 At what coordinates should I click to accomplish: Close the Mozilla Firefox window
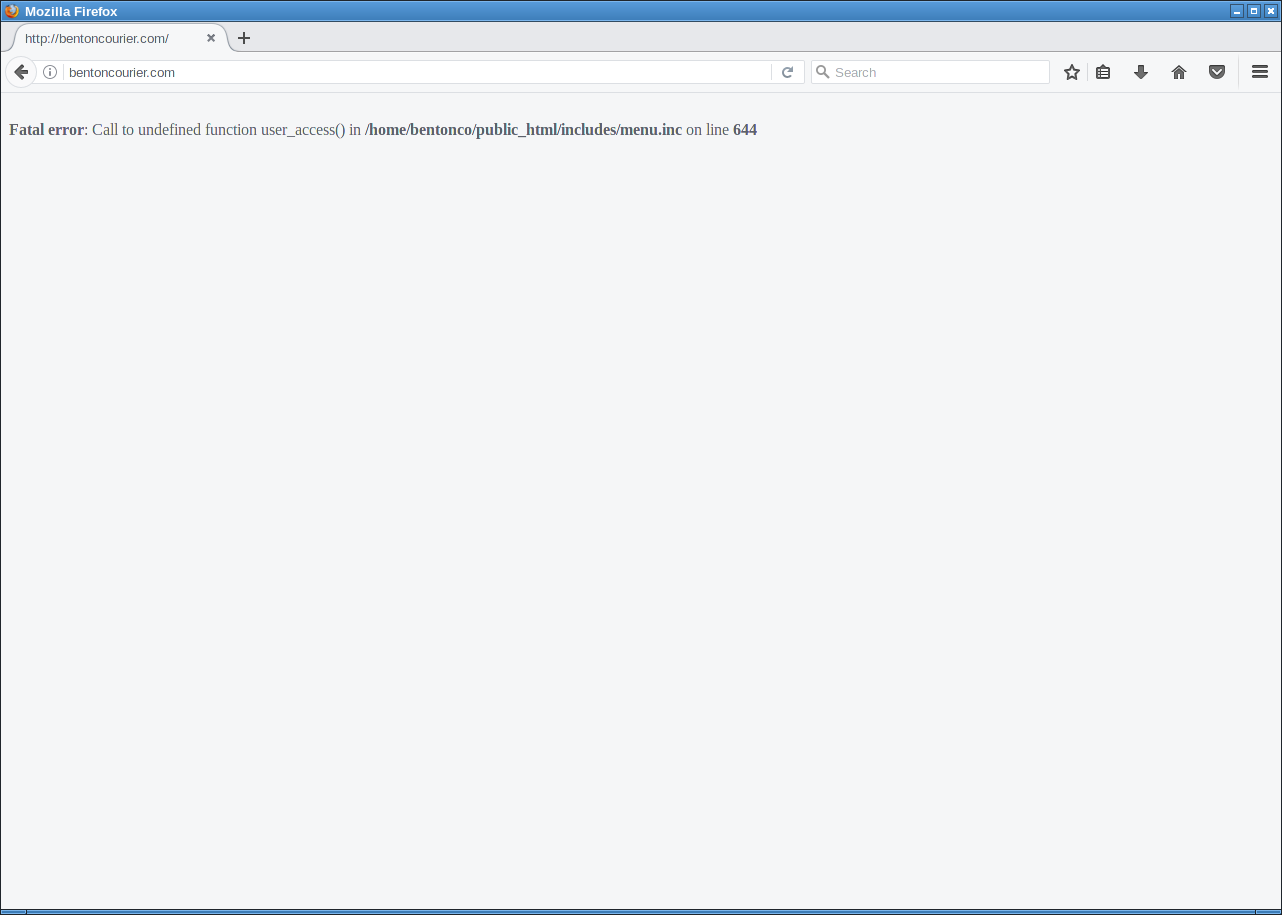1271,11
